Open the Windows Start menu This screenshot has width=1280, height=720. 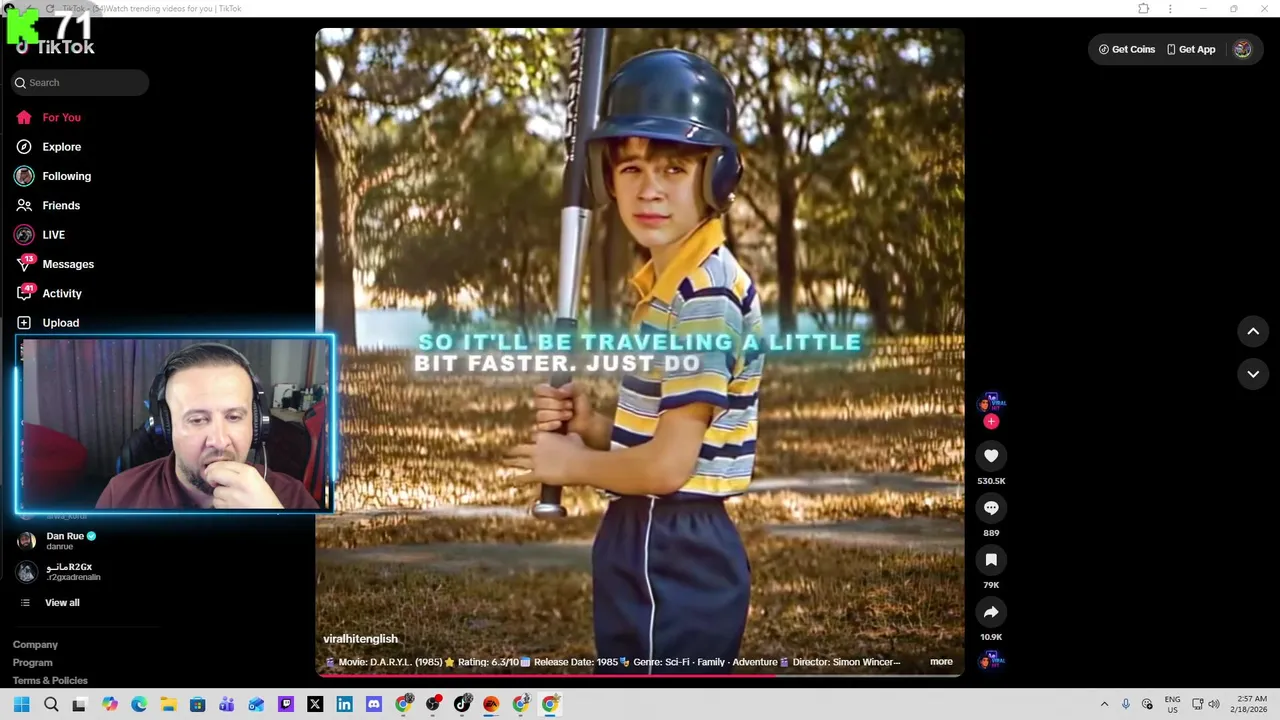coord(21,705)
